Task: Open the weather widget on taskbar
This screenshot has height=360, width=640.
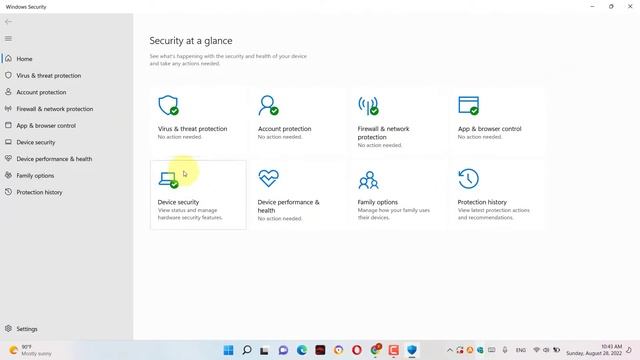Action: coord(31,350)
